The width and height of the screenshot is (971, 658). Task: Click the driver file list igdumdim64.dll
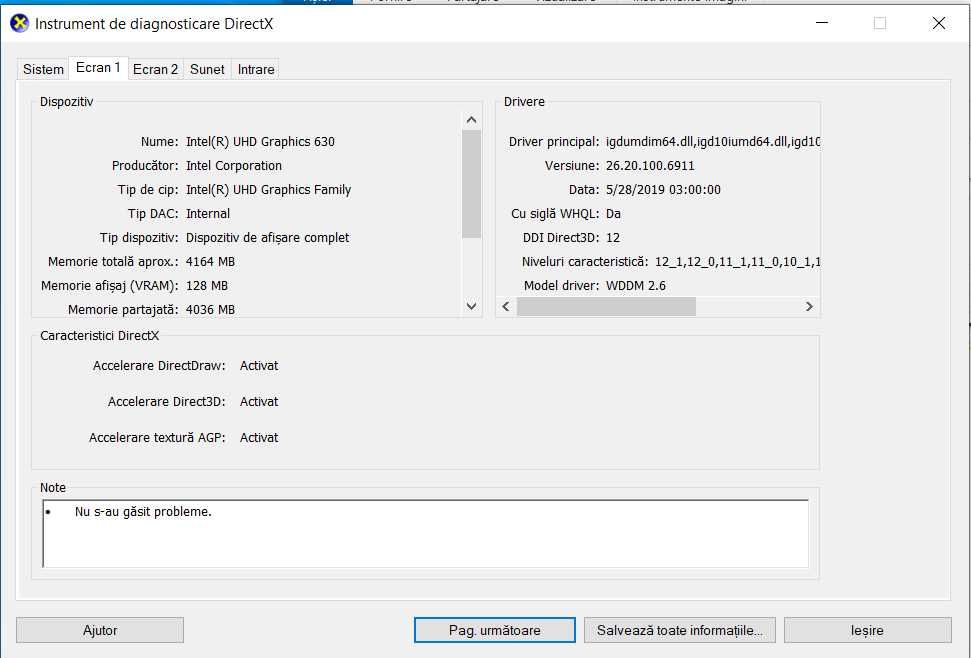tap(713, 142)
